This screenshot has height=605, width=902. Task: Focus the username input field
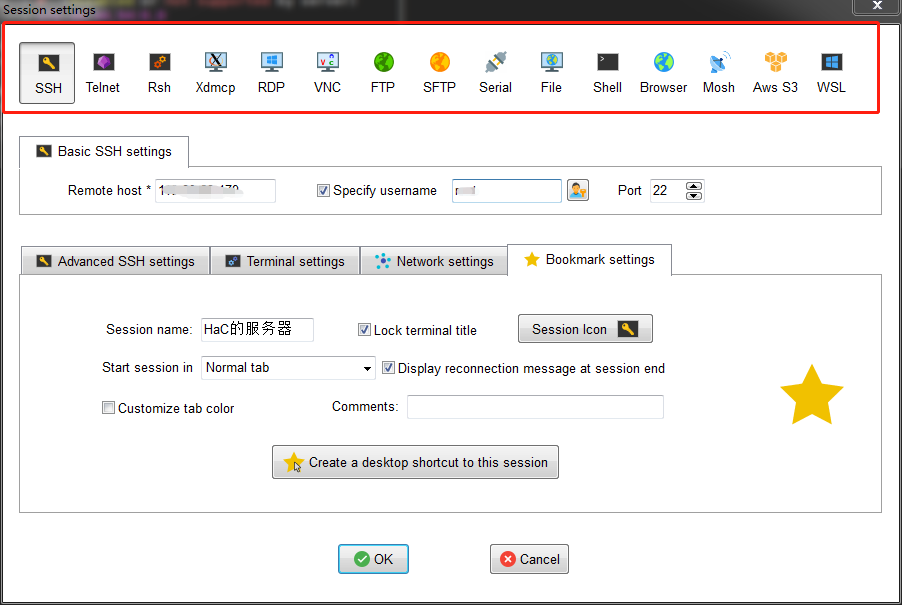[x=507, y=190]
